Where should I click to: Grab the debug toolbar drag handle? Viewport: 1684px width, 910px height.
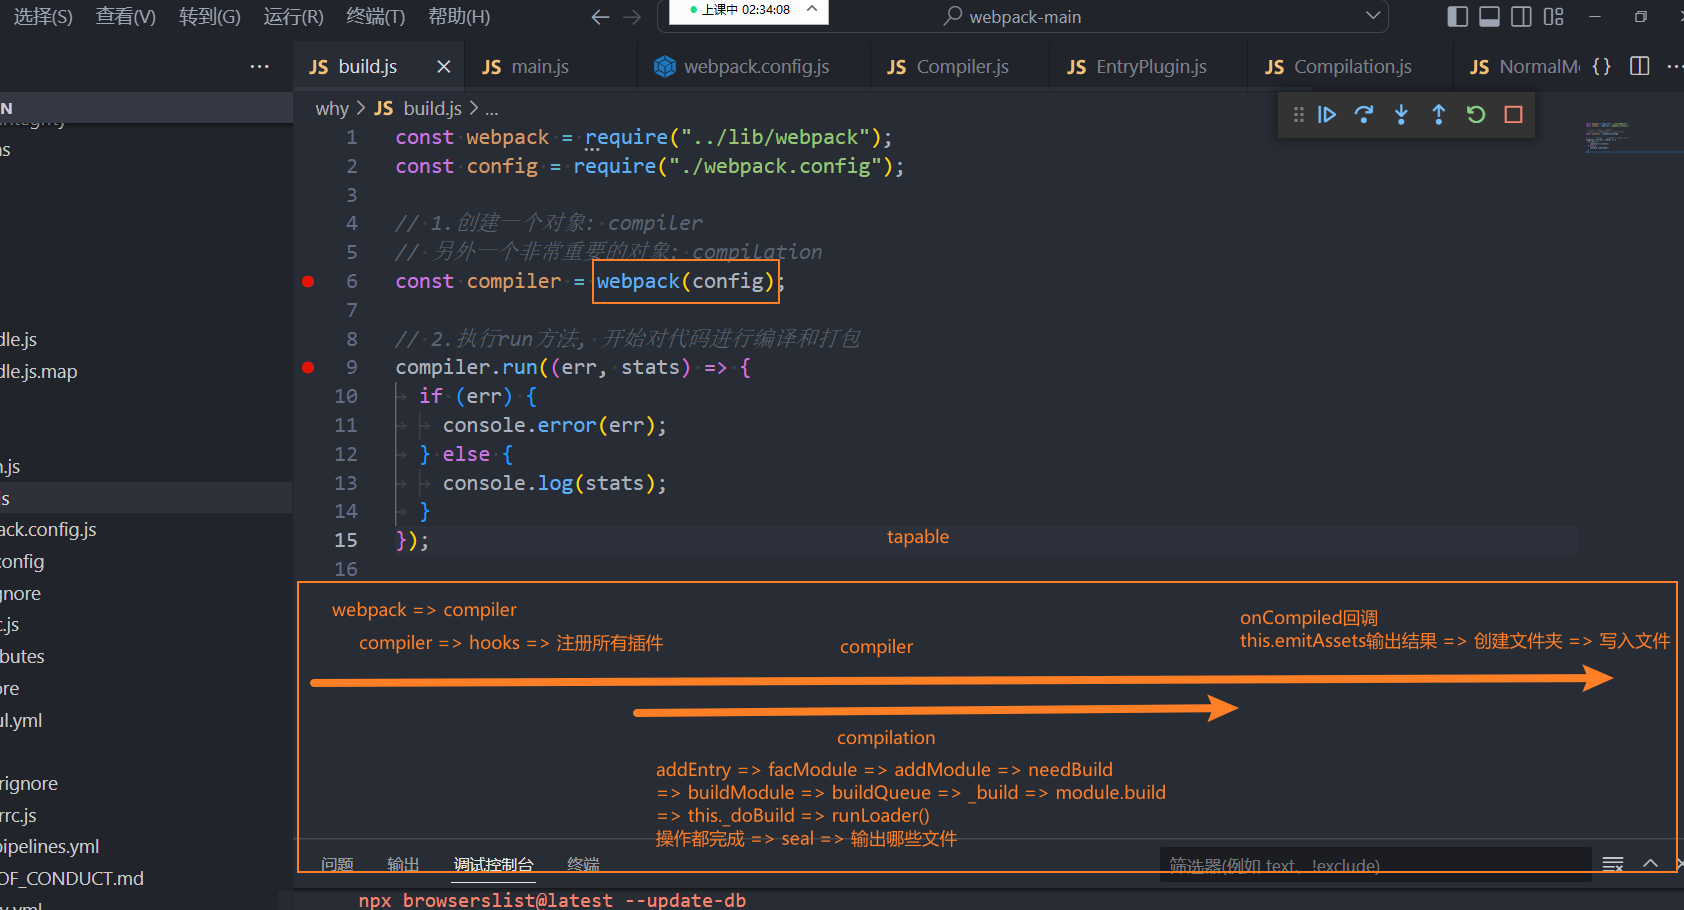(x=1298, y=115)
